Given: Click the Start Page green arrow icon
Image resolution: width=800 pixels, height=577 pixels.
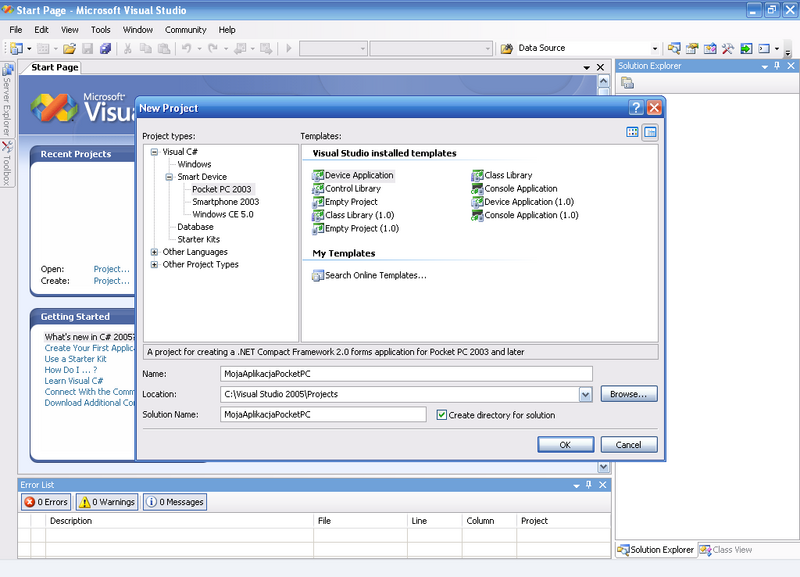Looking at the screenshot, I should (746, 48).
